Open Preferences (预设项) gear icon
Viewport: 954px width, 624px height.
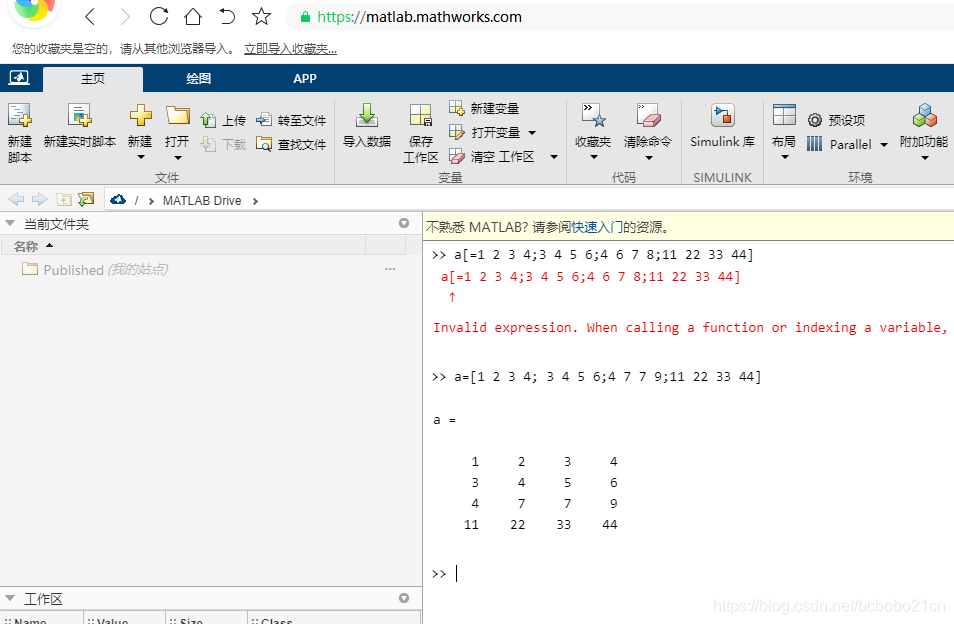815,120
